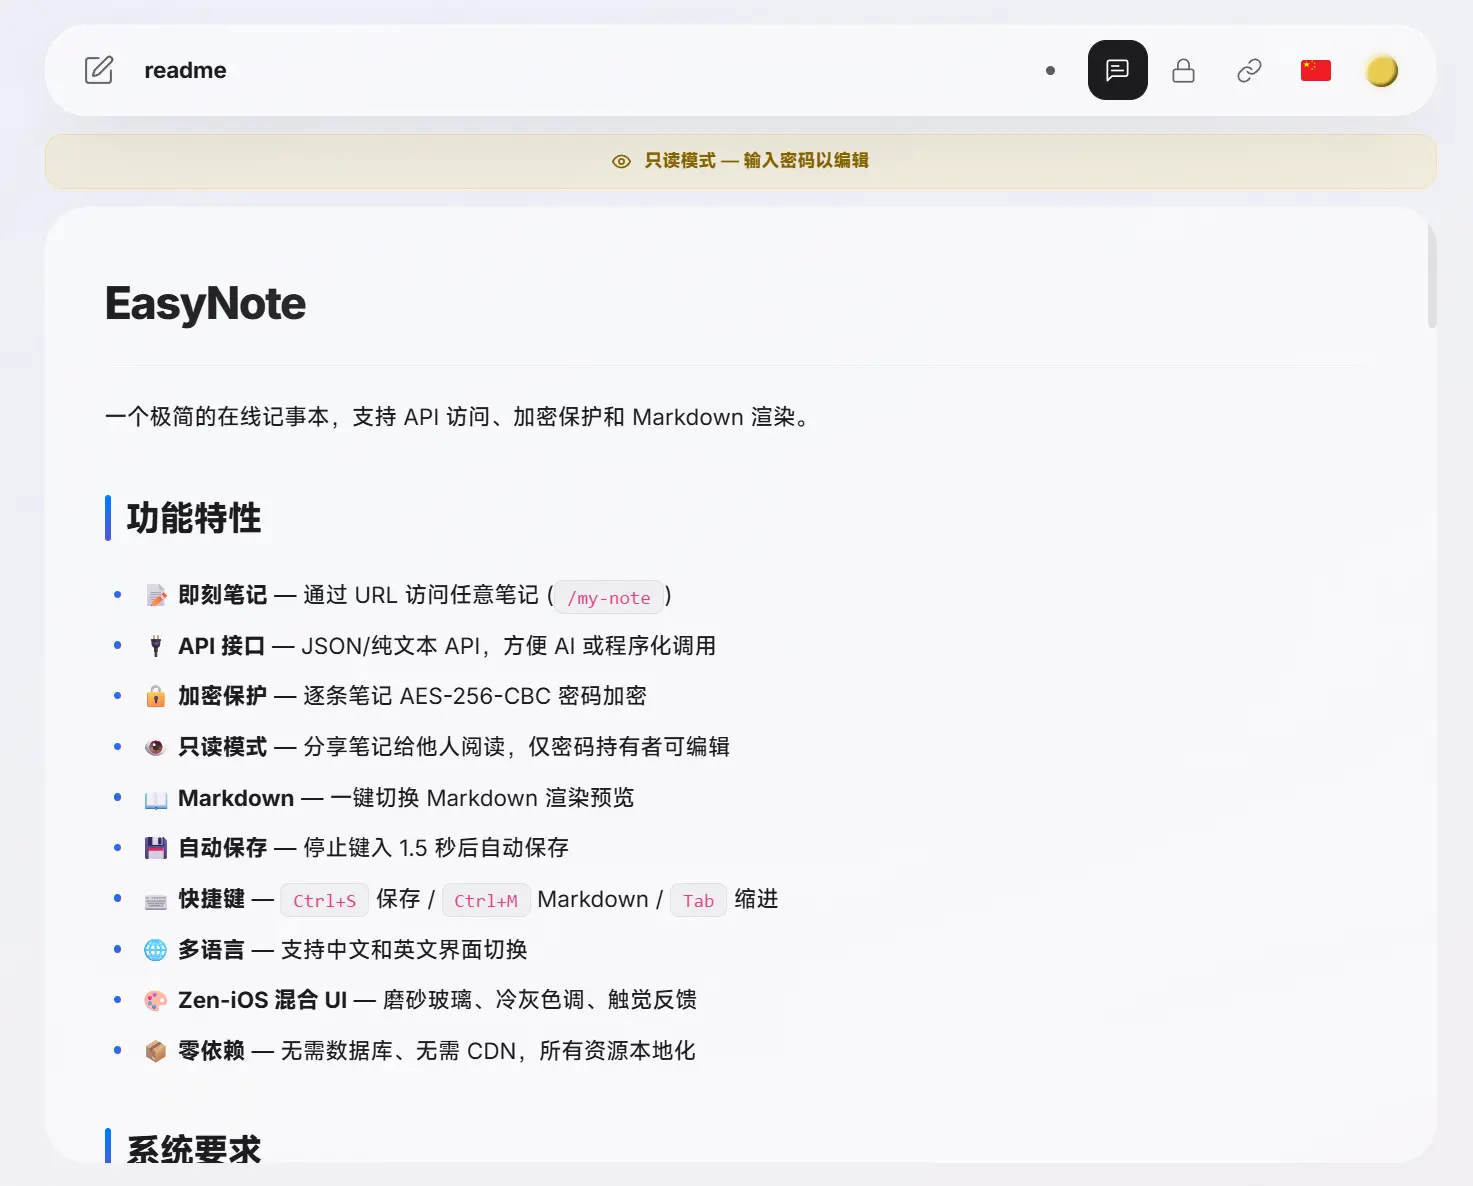Click the 停止键入 1.5 秒后自动保存 text
The height and width of the screenshot is (1186, 1473).
pos(436,848)
